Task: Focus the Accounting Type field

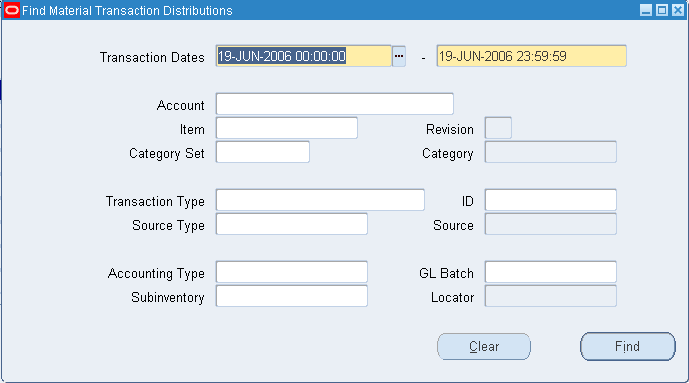Action: tap(292, 272)
